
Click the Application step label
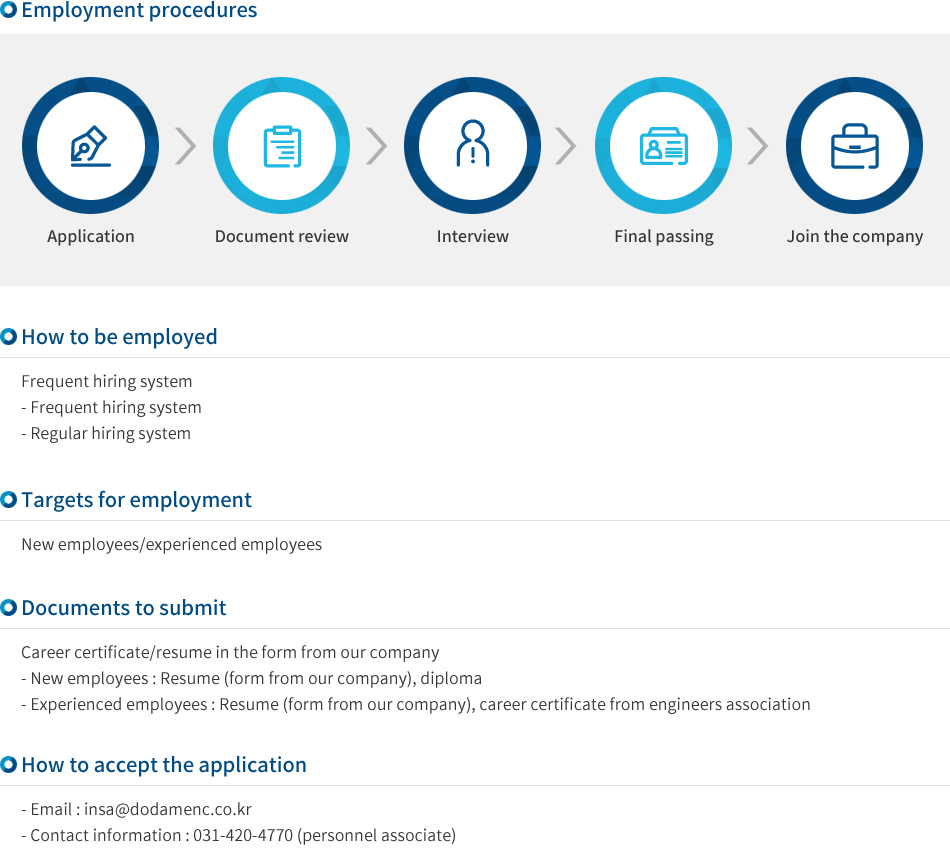[91, 236]
